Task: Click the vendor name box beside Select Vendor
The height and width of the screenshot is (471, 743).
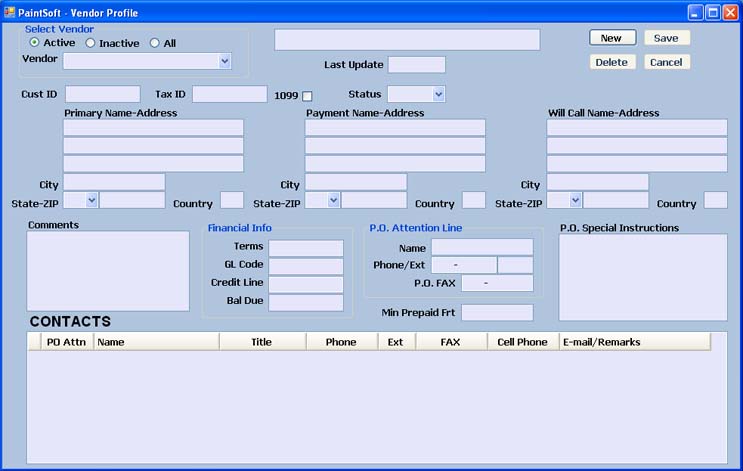Action: [407, 40]
